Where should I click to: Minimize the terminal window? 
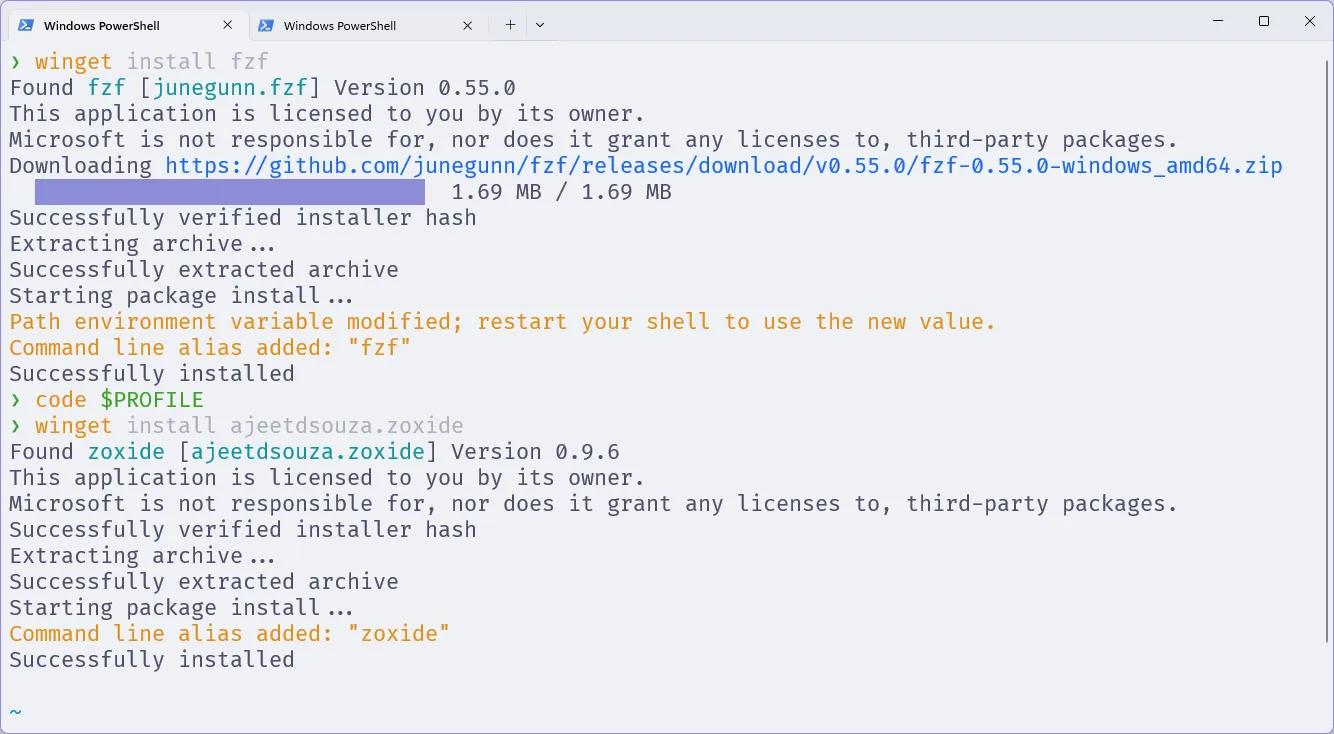1218,21
